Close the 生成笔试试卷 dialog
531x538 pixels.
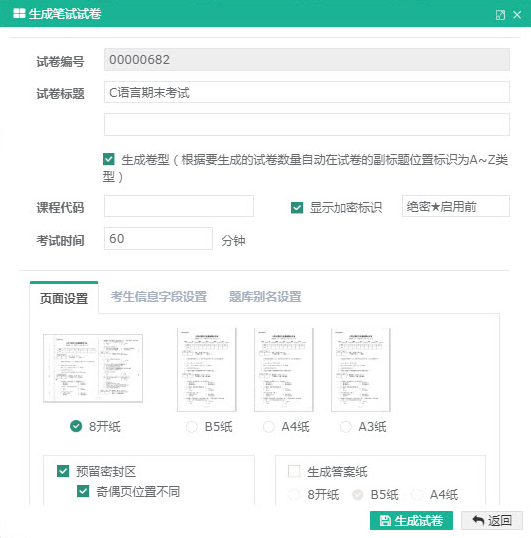click(x=517, y=15)
